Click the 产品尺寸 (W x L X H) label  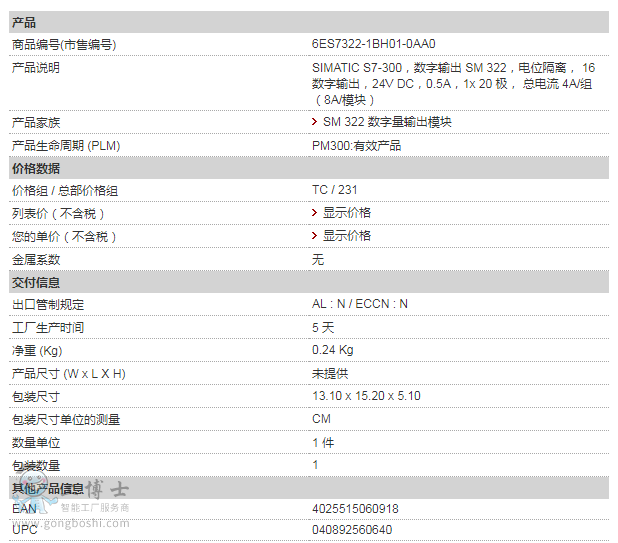[69, 373]
